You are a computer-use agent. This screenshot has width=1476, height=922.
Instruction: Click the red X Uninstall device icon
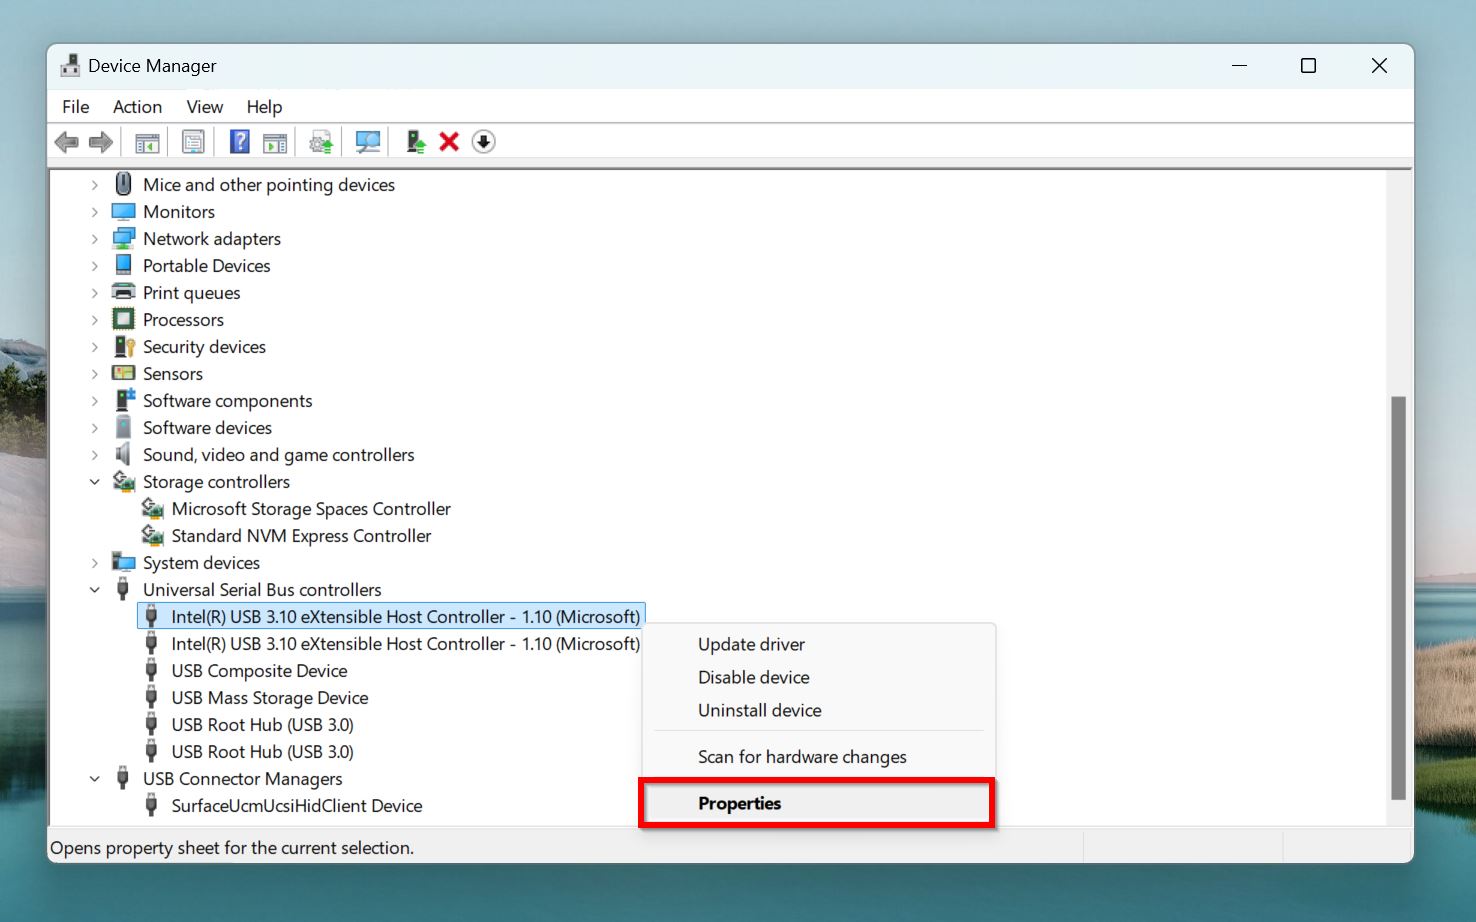click(x=449, y=142)
